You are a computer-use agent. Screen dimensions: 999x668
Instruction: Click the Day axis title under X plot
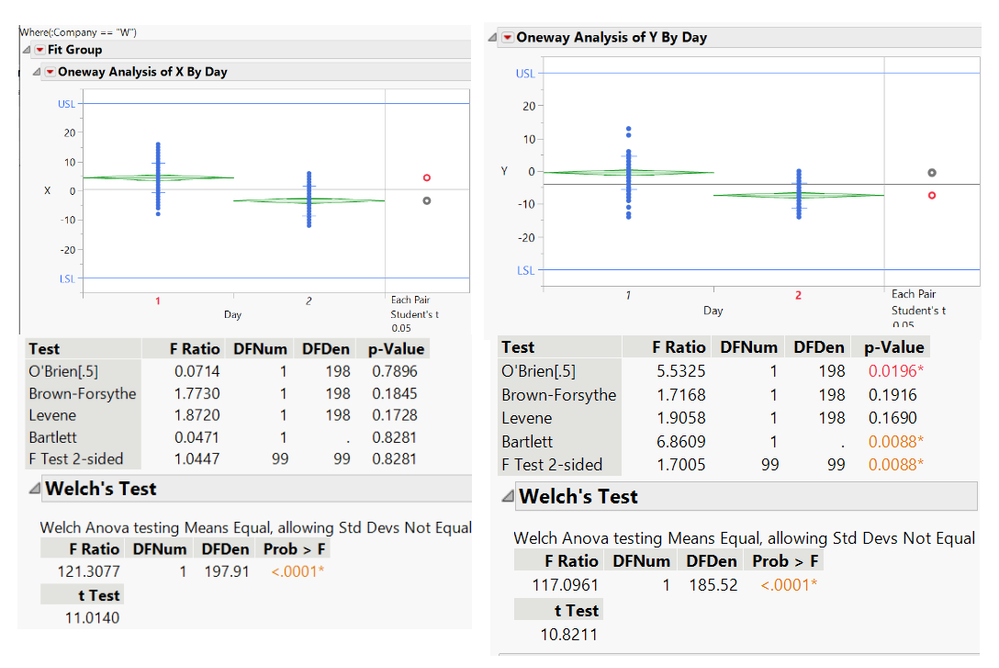click(232, 315)
